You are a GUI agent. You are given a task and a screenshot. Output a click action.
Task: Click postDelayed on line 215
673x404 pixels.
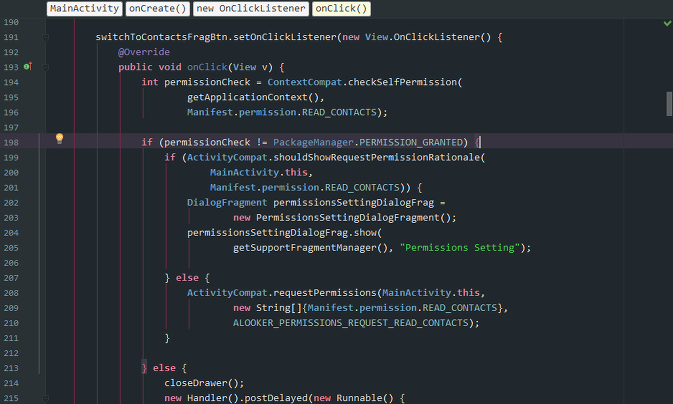tap(276, 398)
